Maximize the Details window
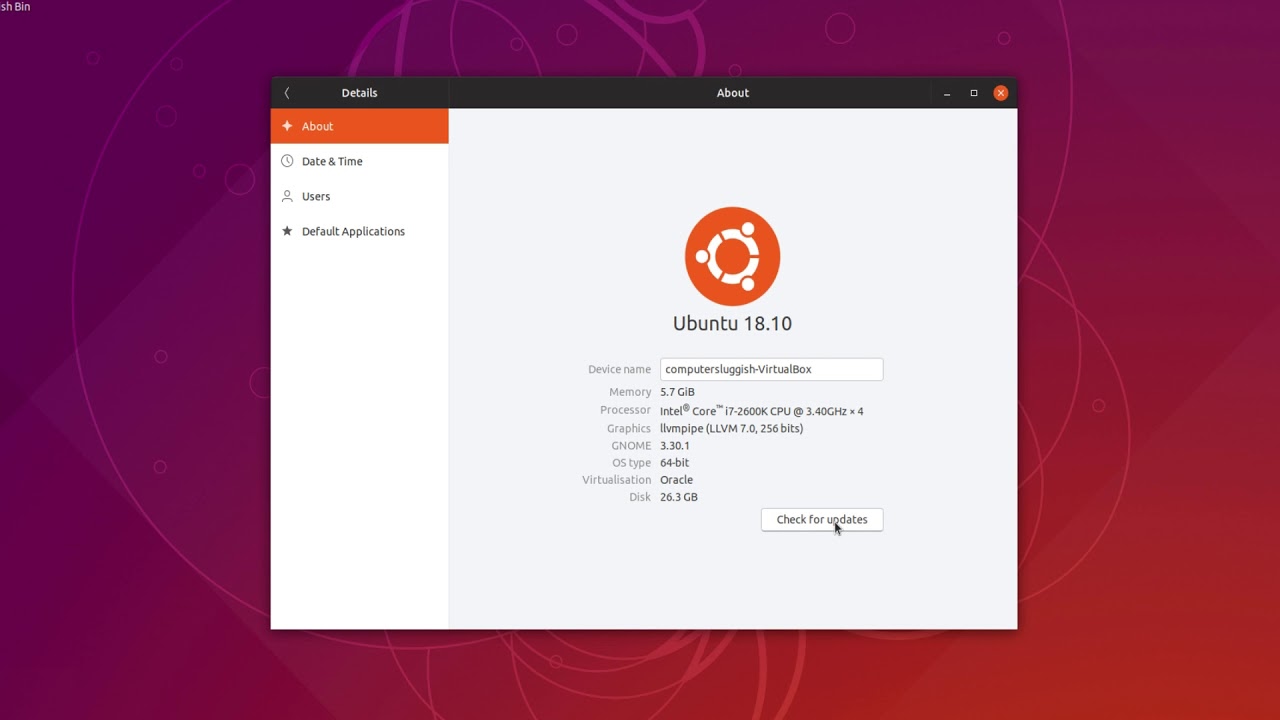Screen dimensions: 1280x720 [x=973, y=93]
